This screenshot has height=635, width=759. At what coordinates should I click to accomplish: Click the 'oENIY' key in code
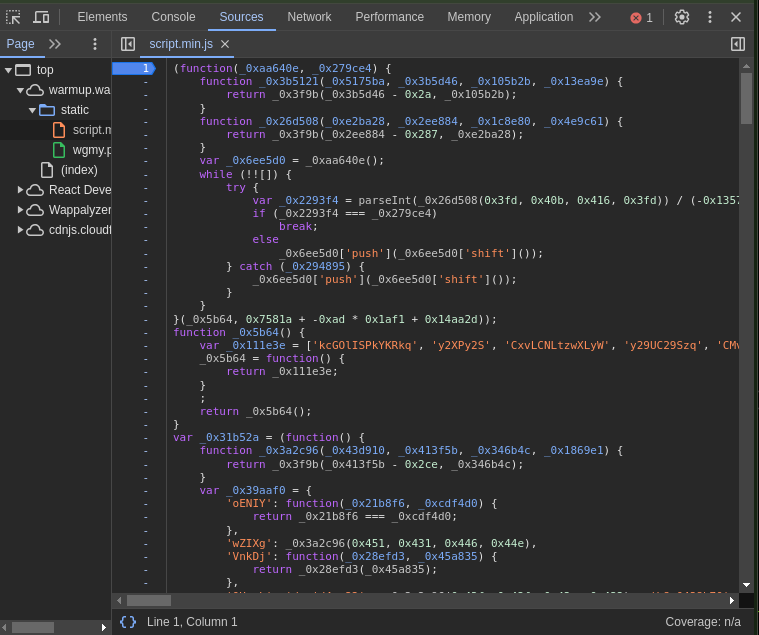tap(249, 504)
